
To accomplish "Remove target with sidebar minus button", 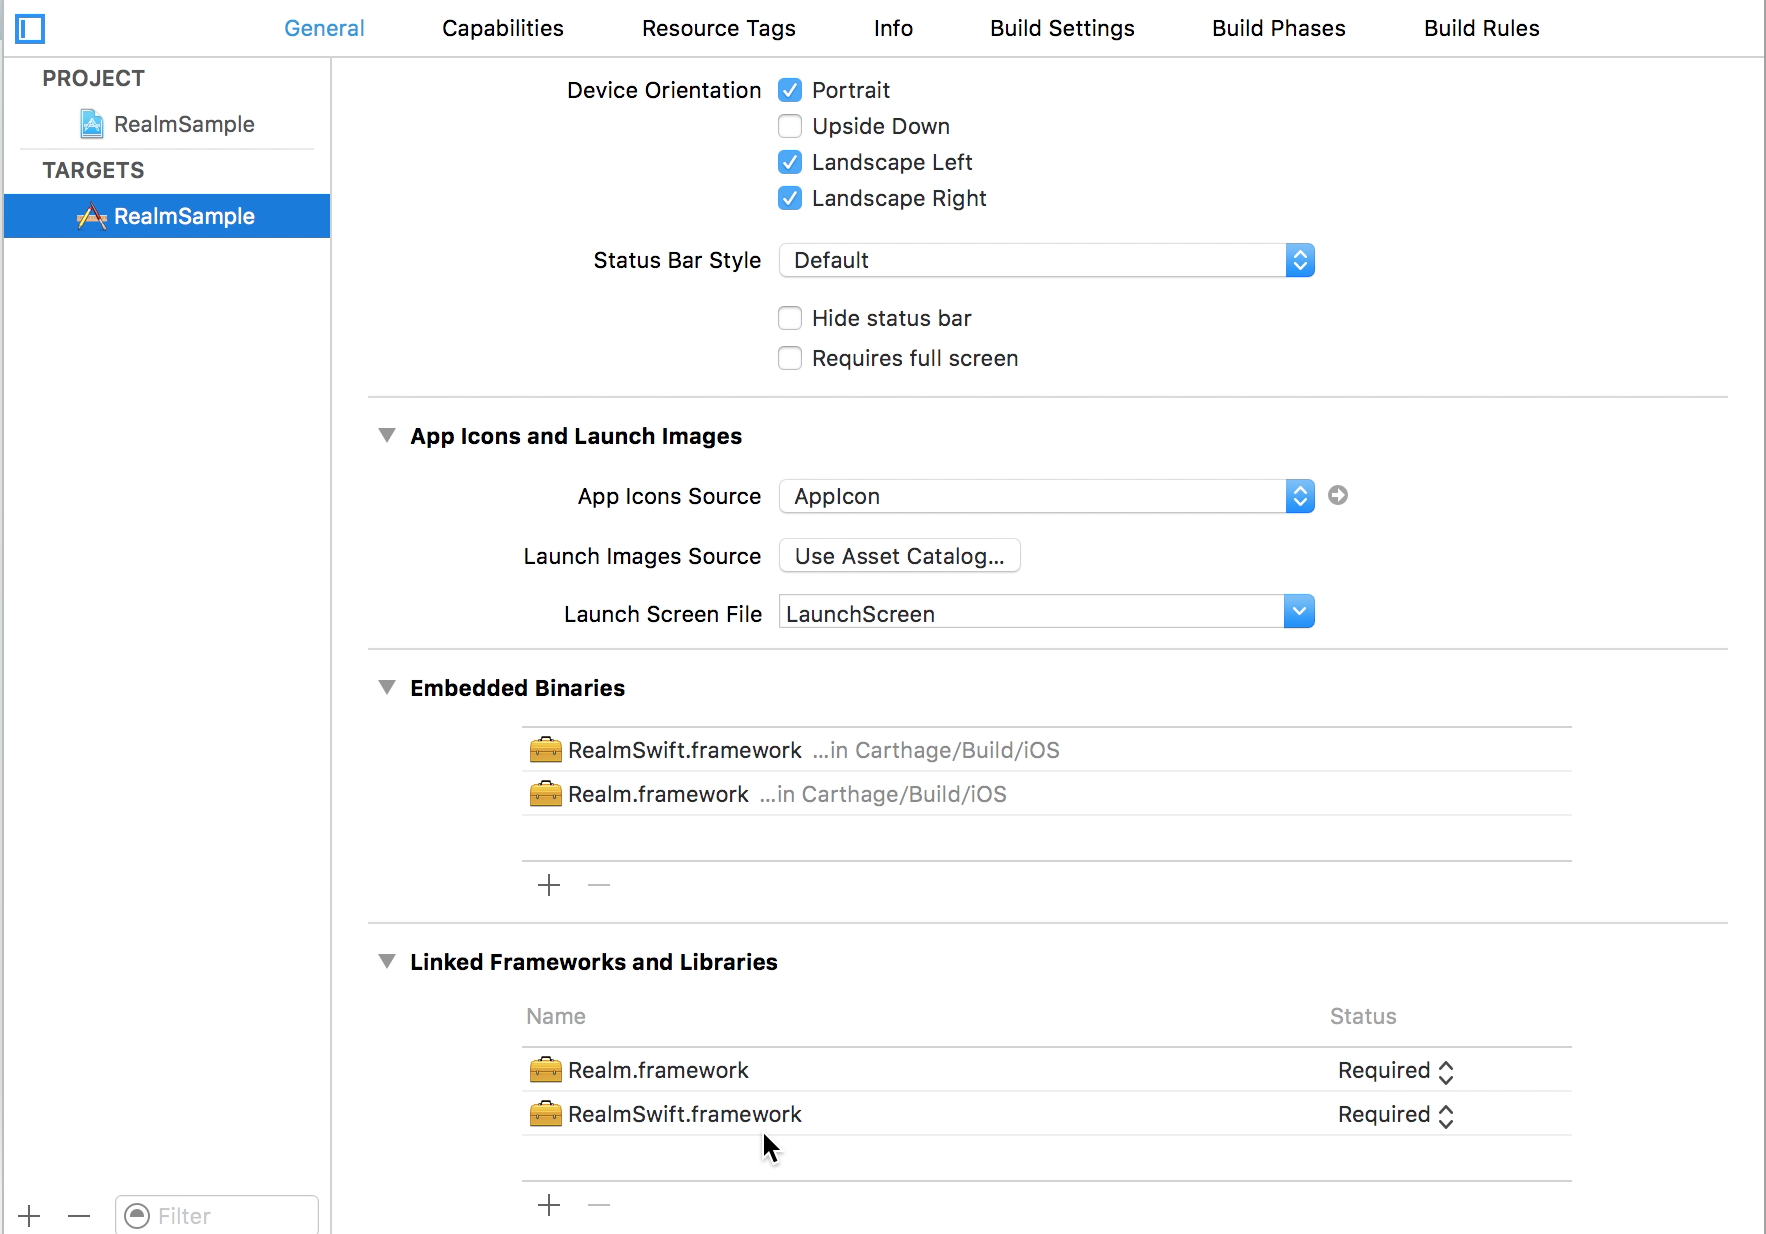I will pos(79,1216).
